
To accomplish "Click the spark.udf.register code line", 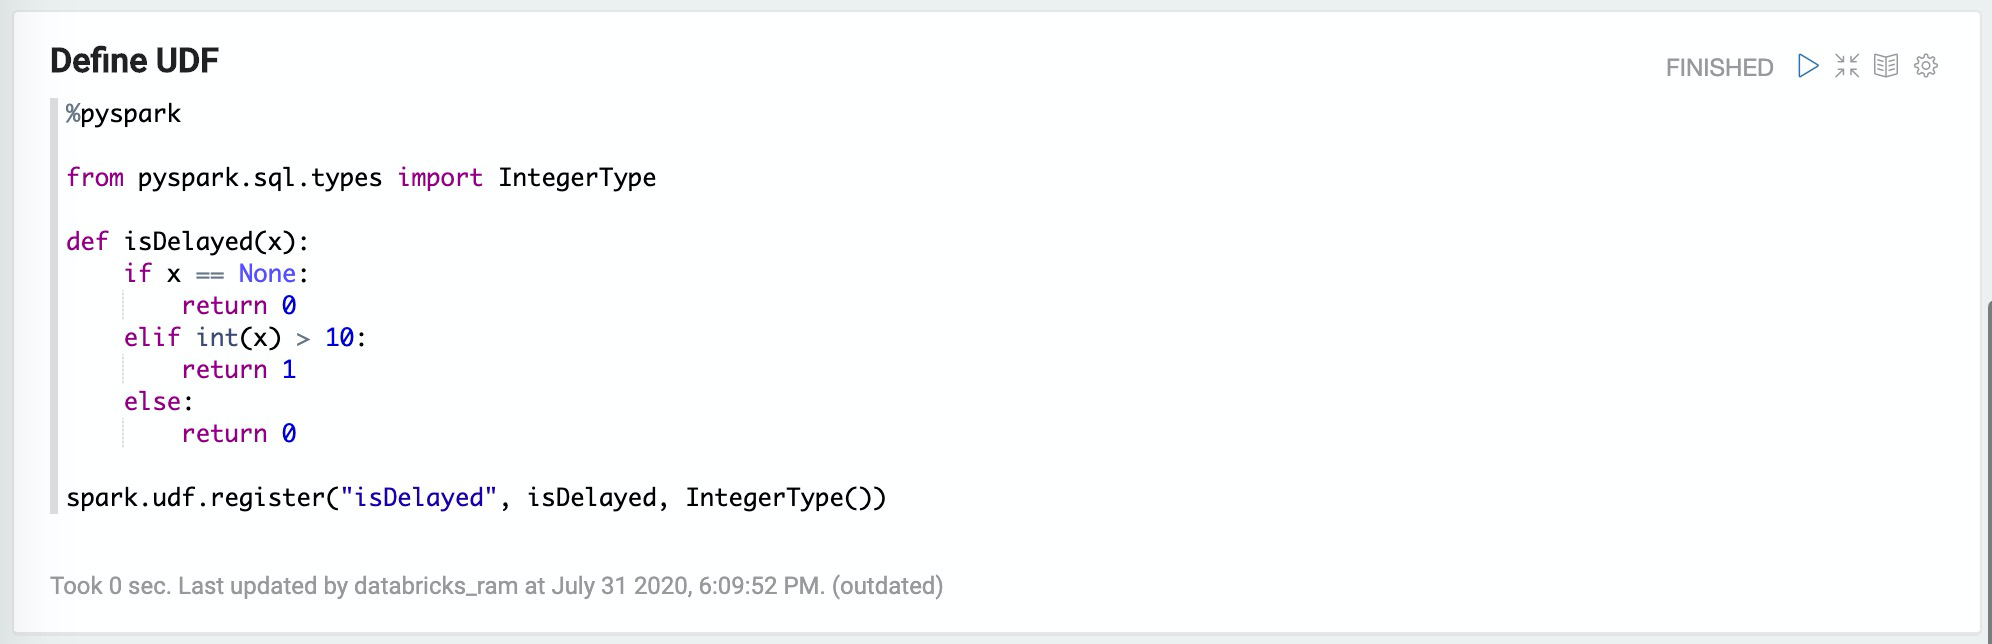I will [476, 498].
